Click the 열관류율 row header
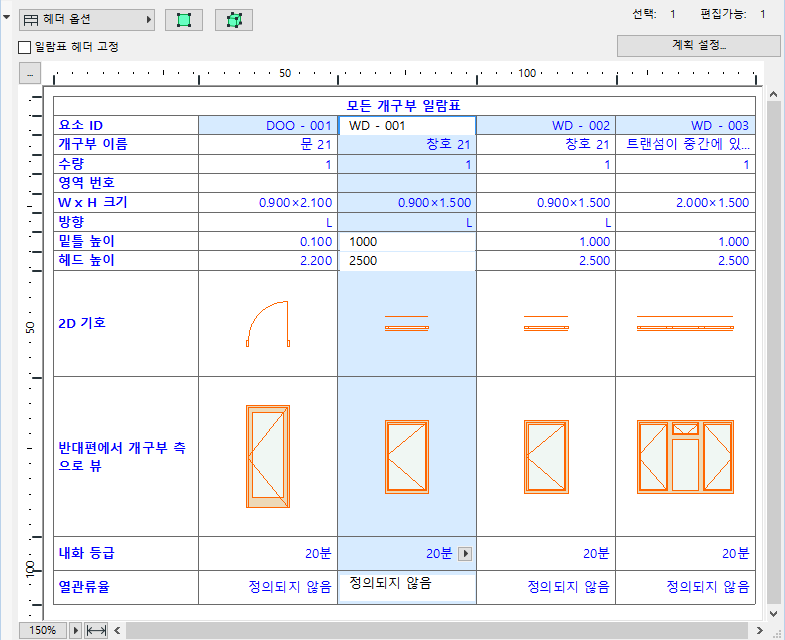The image size is (785, 640). point(126,587)
